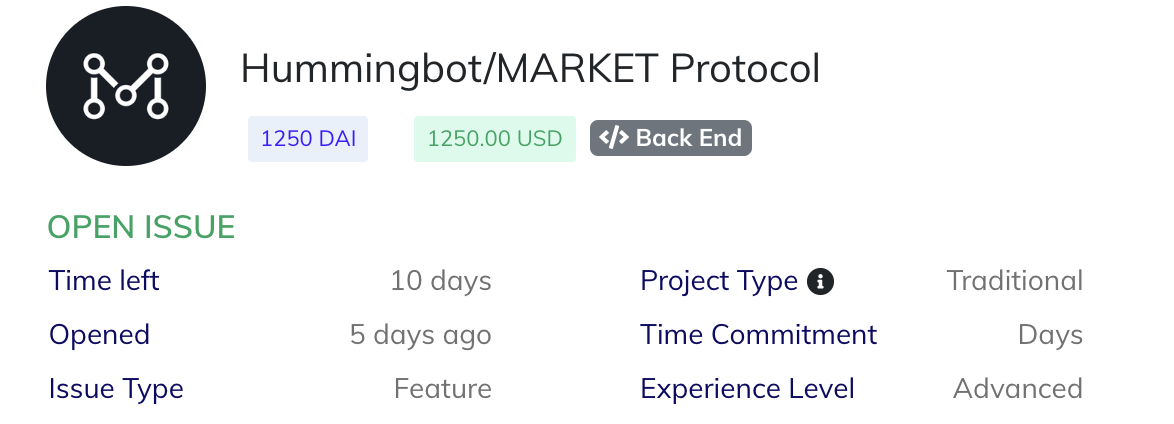
Task: Click the OPEN ISSUE status label
Action: pyautogui.click(x=141, y=228)
